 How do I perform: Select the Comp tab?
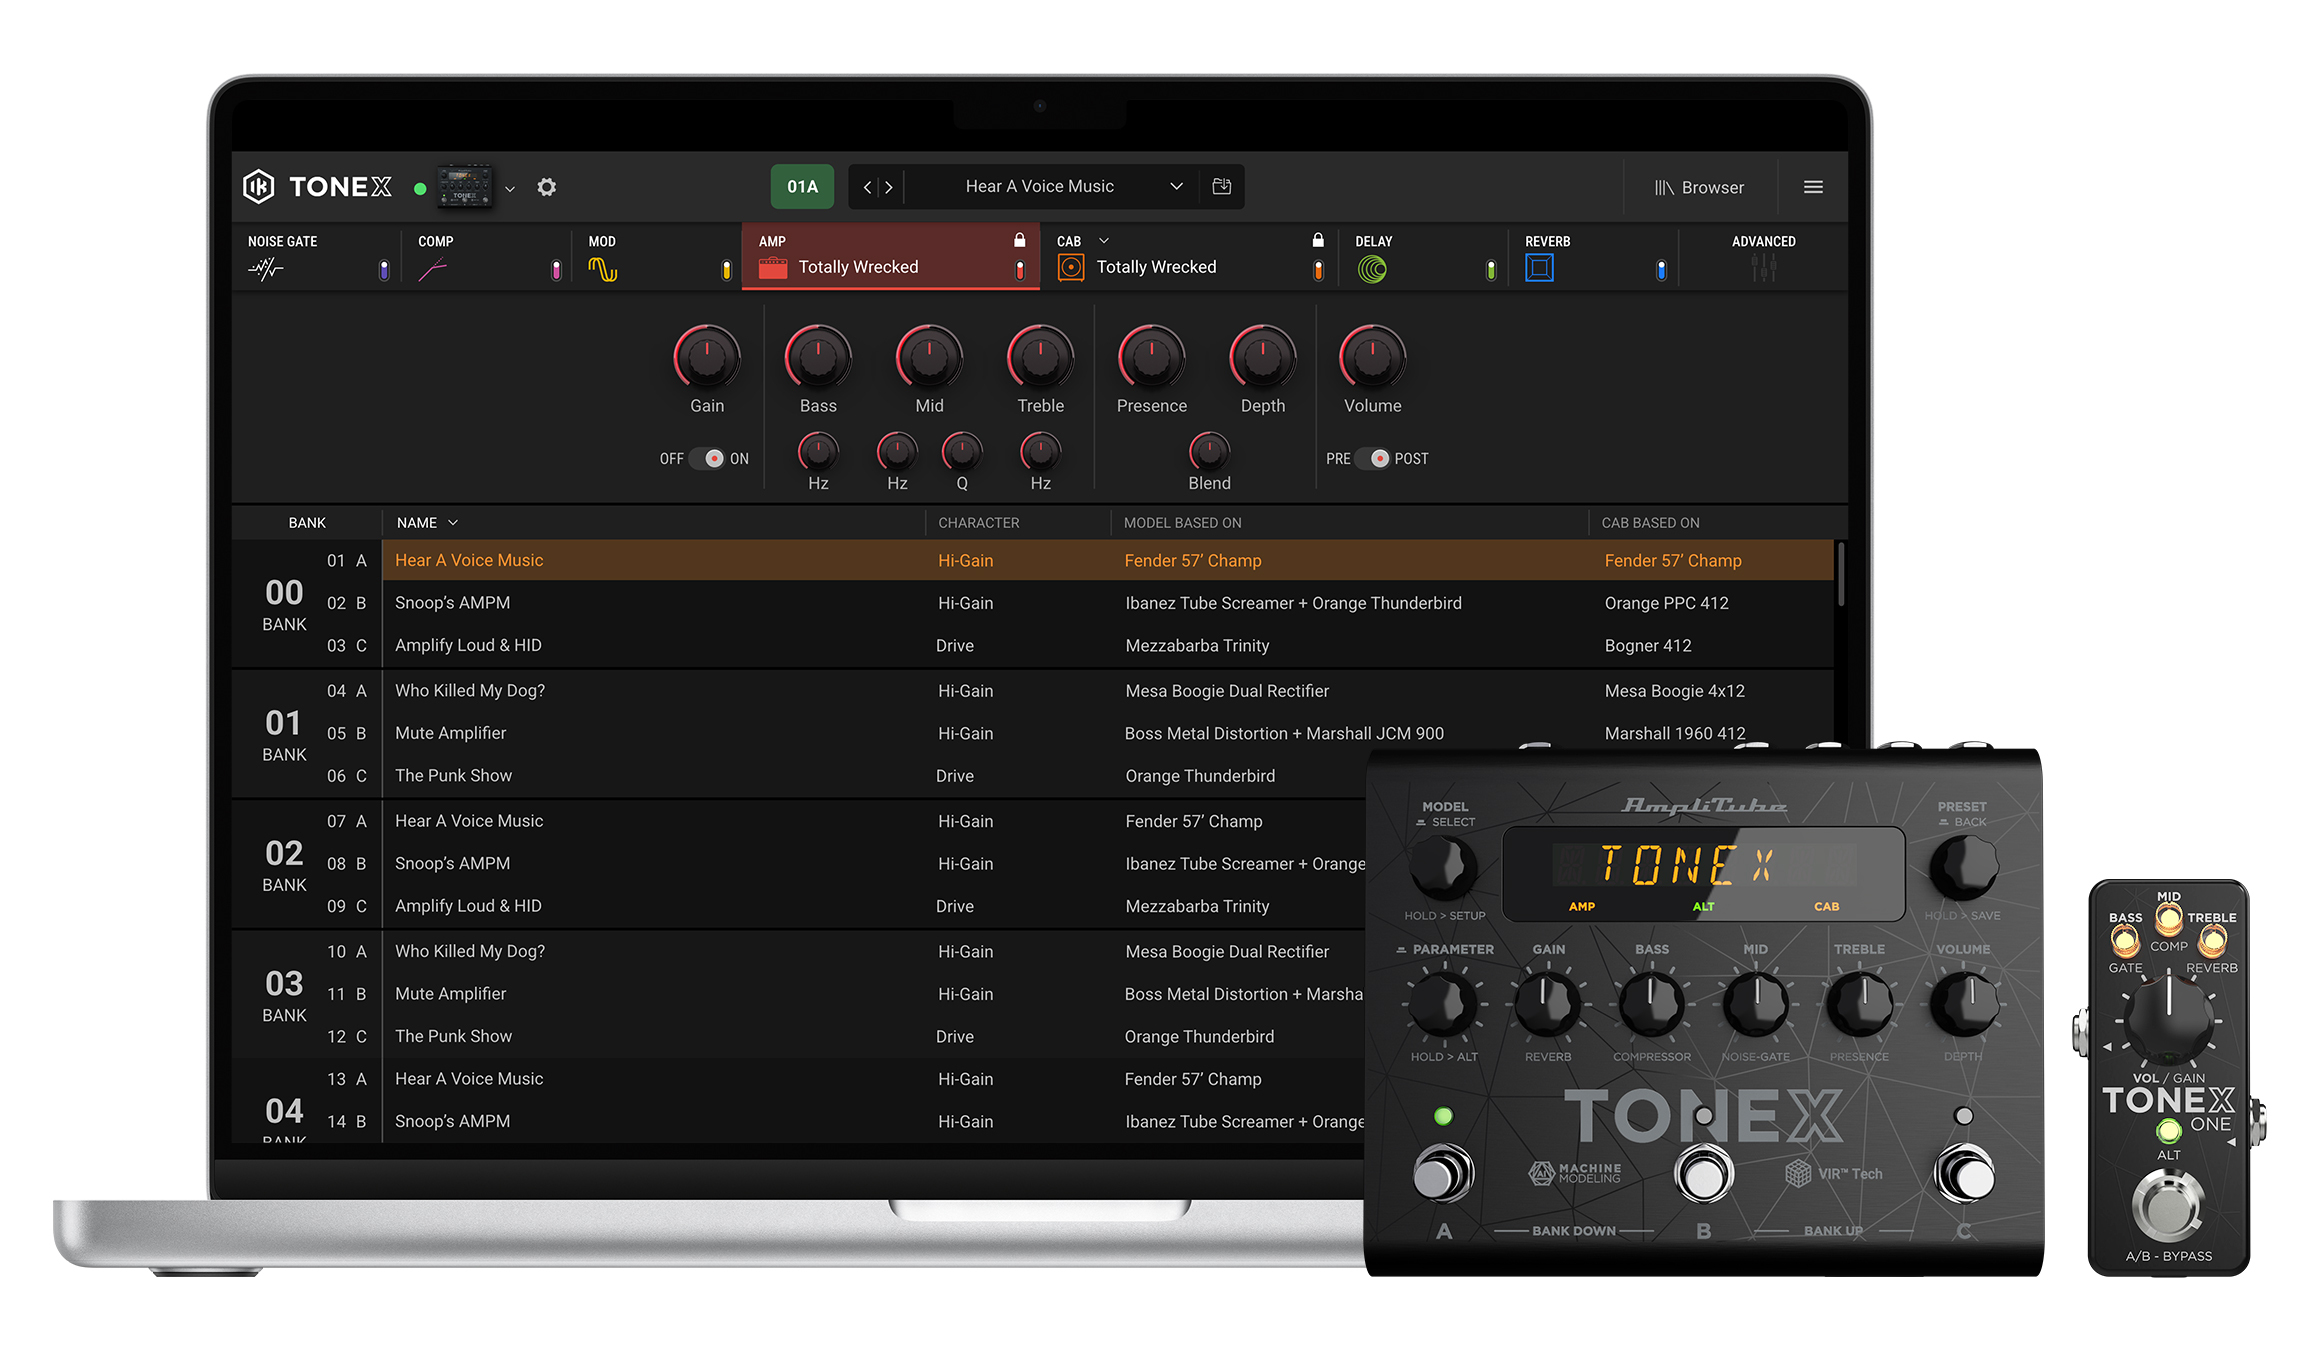pos(487,256)
